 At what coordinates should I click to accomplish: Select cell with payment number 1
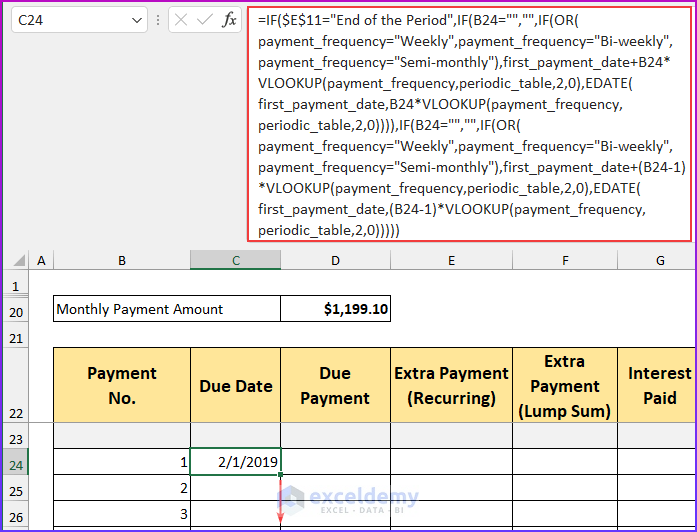coord(122,462)
